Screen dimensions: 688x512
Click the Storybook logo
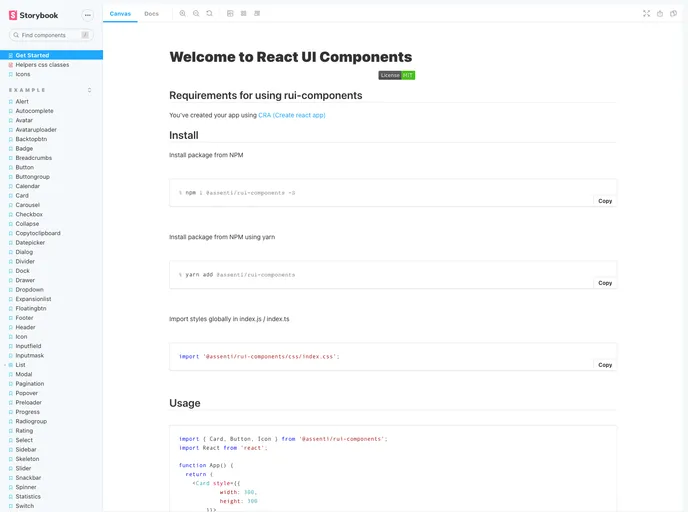tap(33, 15)
